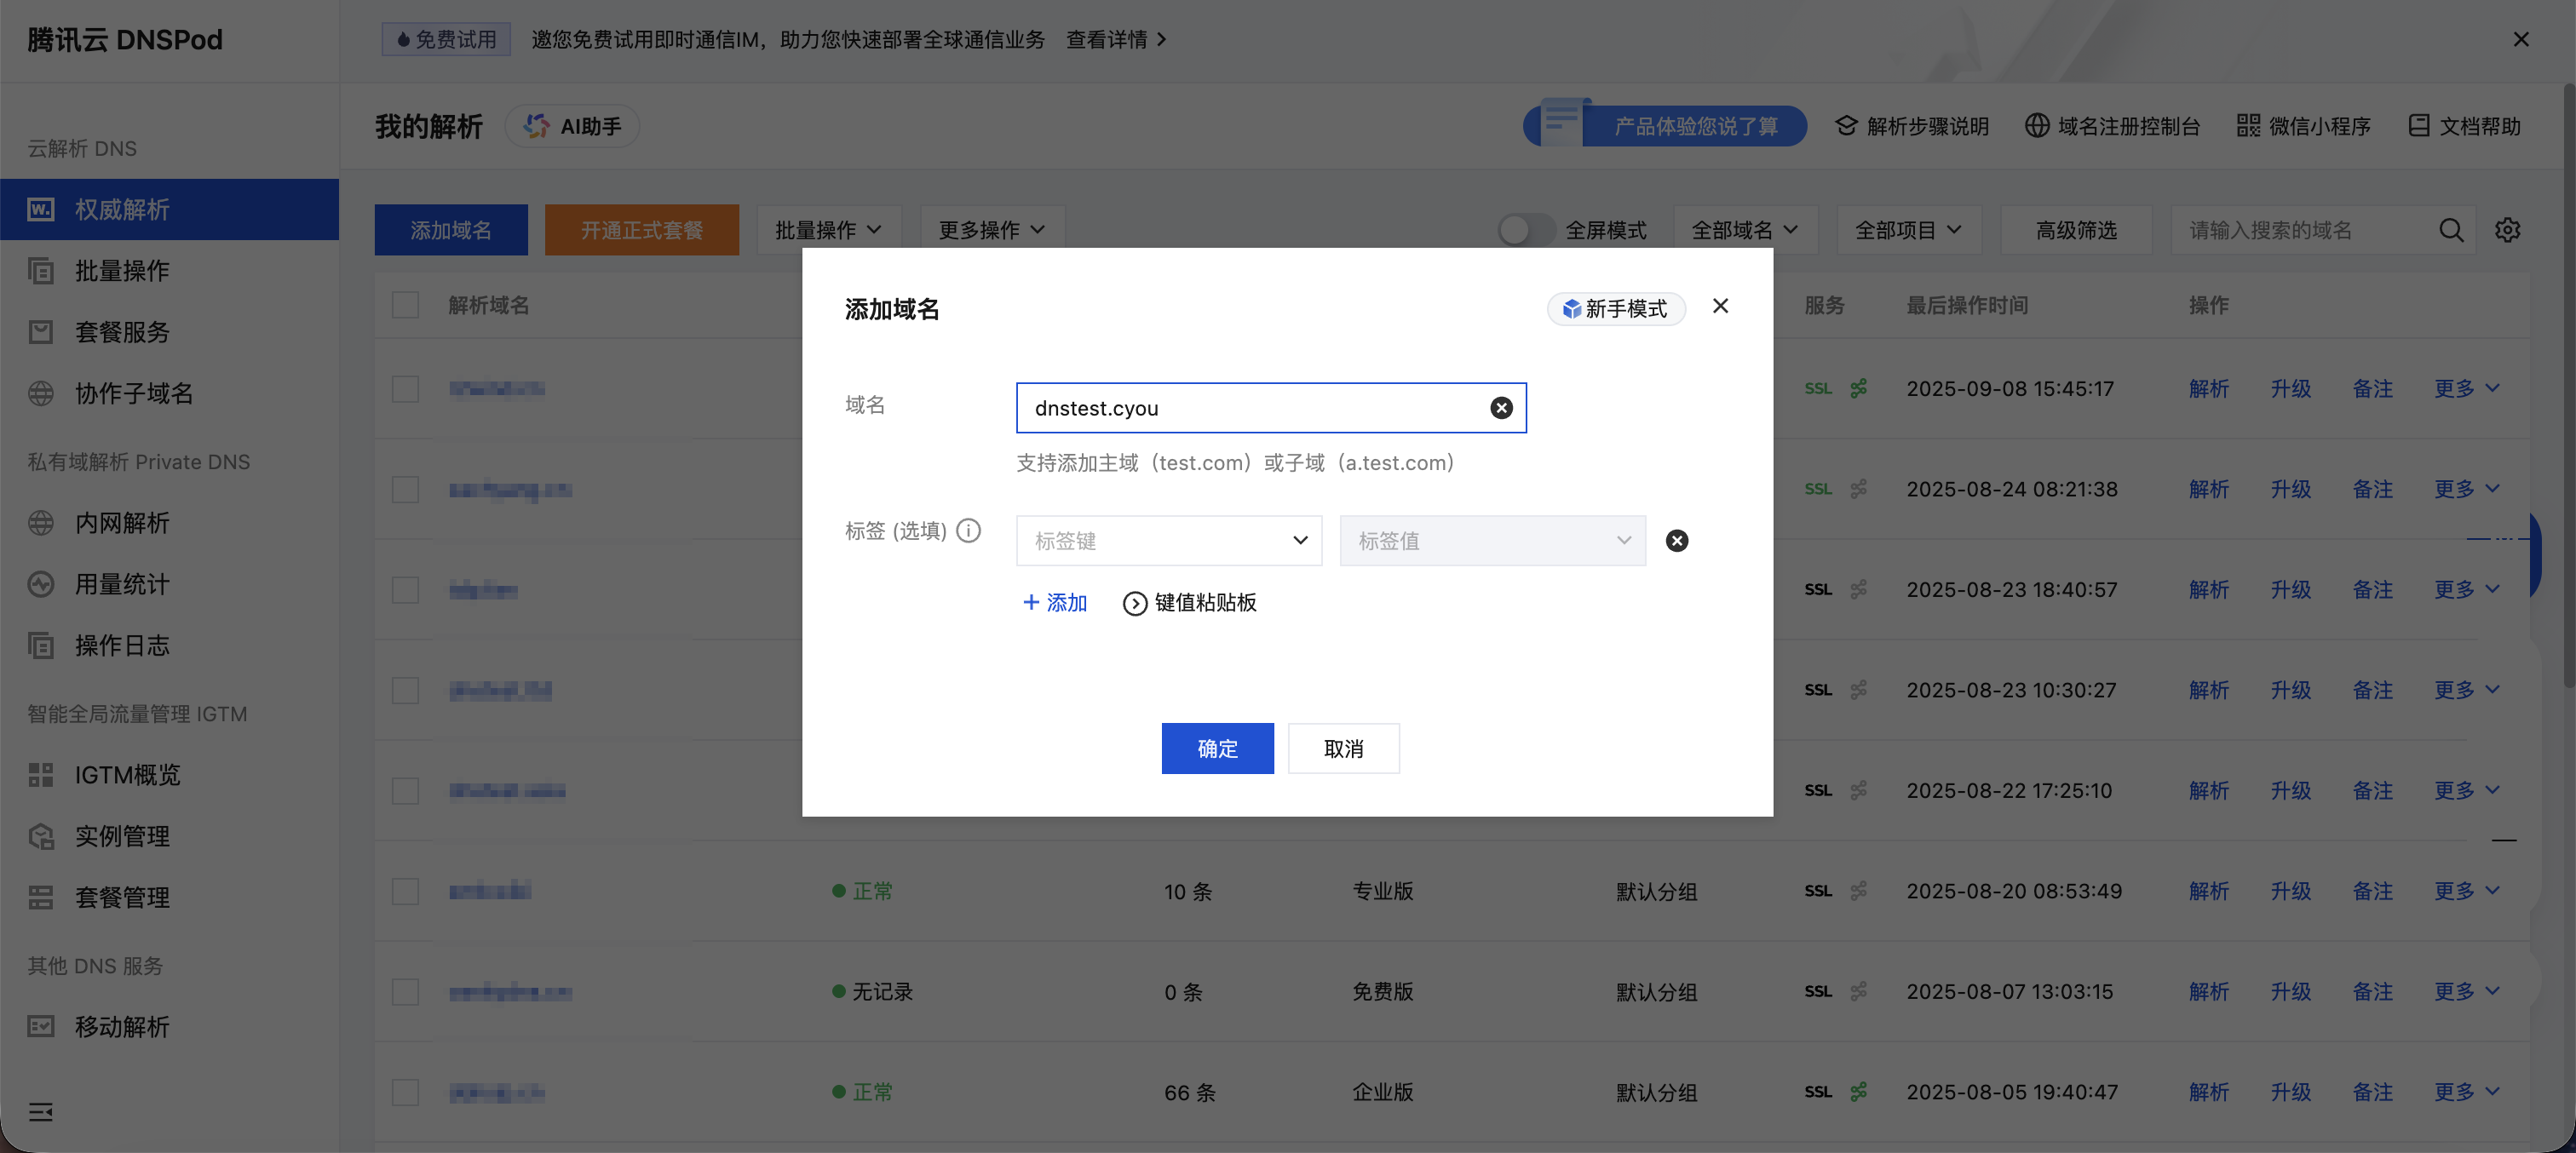Select 批量操作 in the sidebar
The image size is (2576, 1153).
pyautogui.click(x=122, y=271)
